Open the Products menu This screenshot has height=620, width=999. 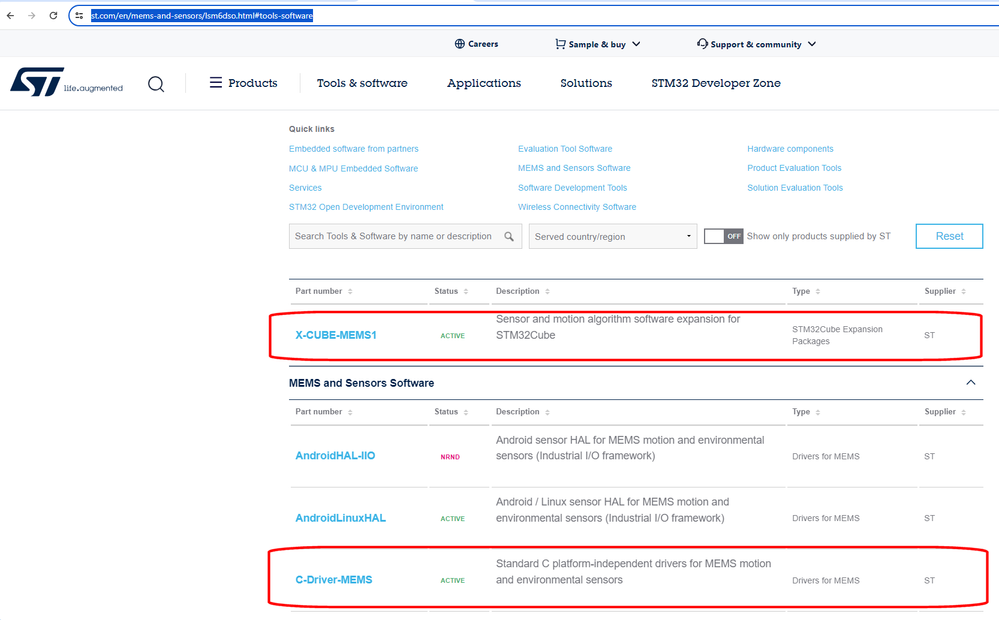253,83
